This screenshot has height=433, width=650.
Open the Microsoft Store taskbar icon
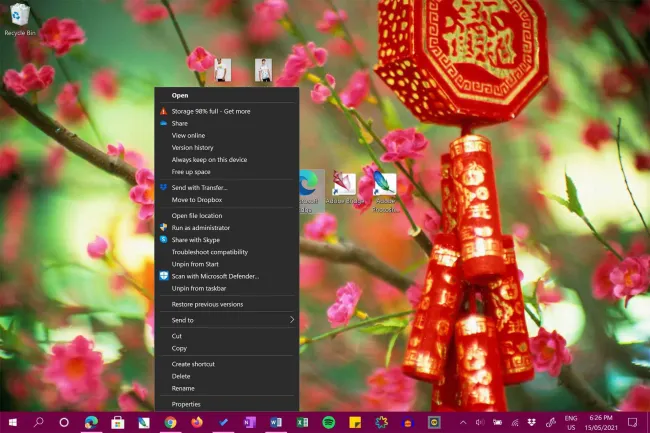coord(118,422)
